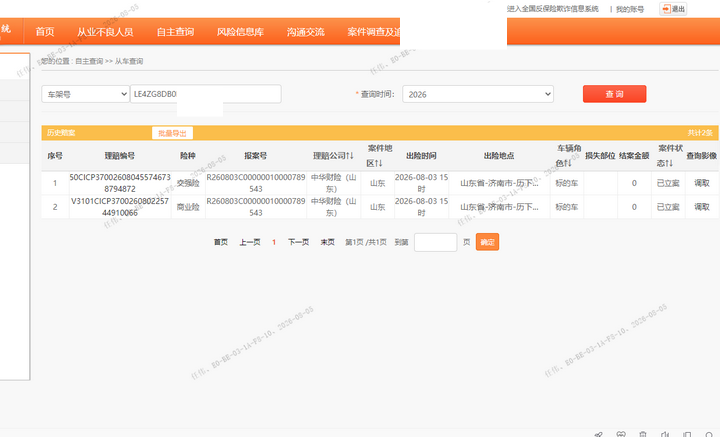Open 风险信息库 menu
The width and height of the screenshot is (720, 437).
pyautogui.click(x=240, y=32)
